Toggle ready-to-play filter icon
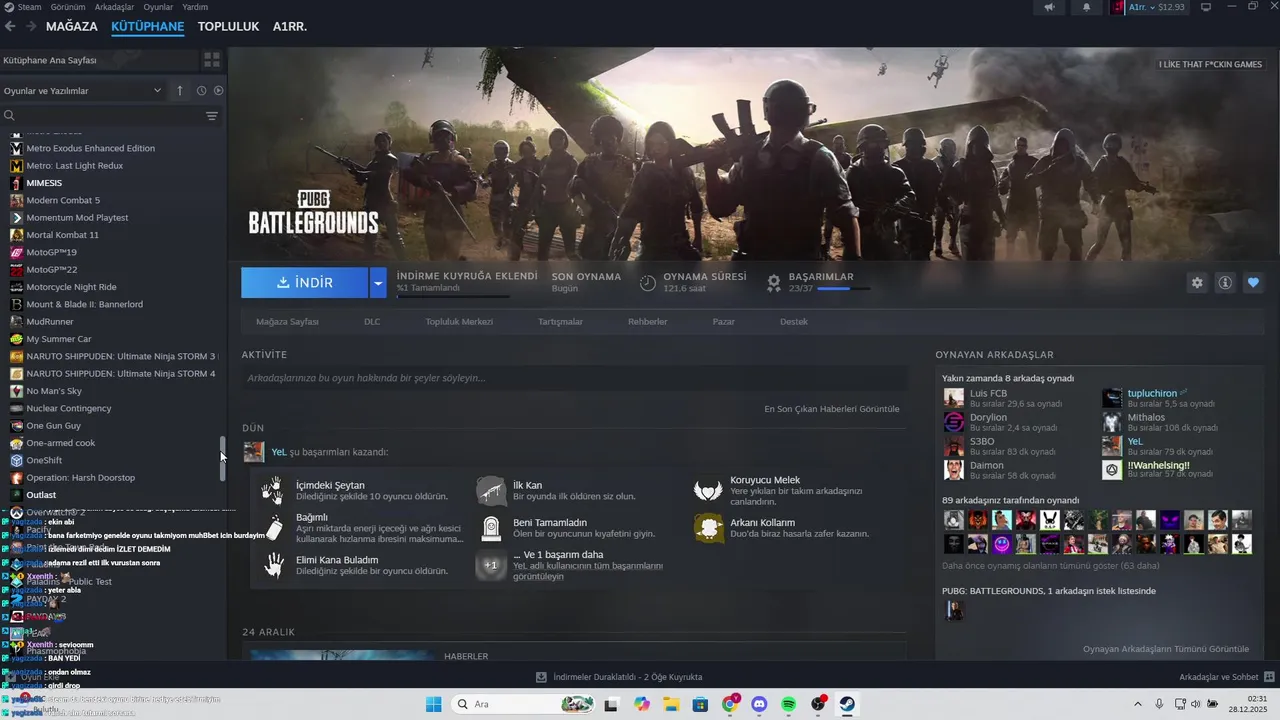 (218, 91)
